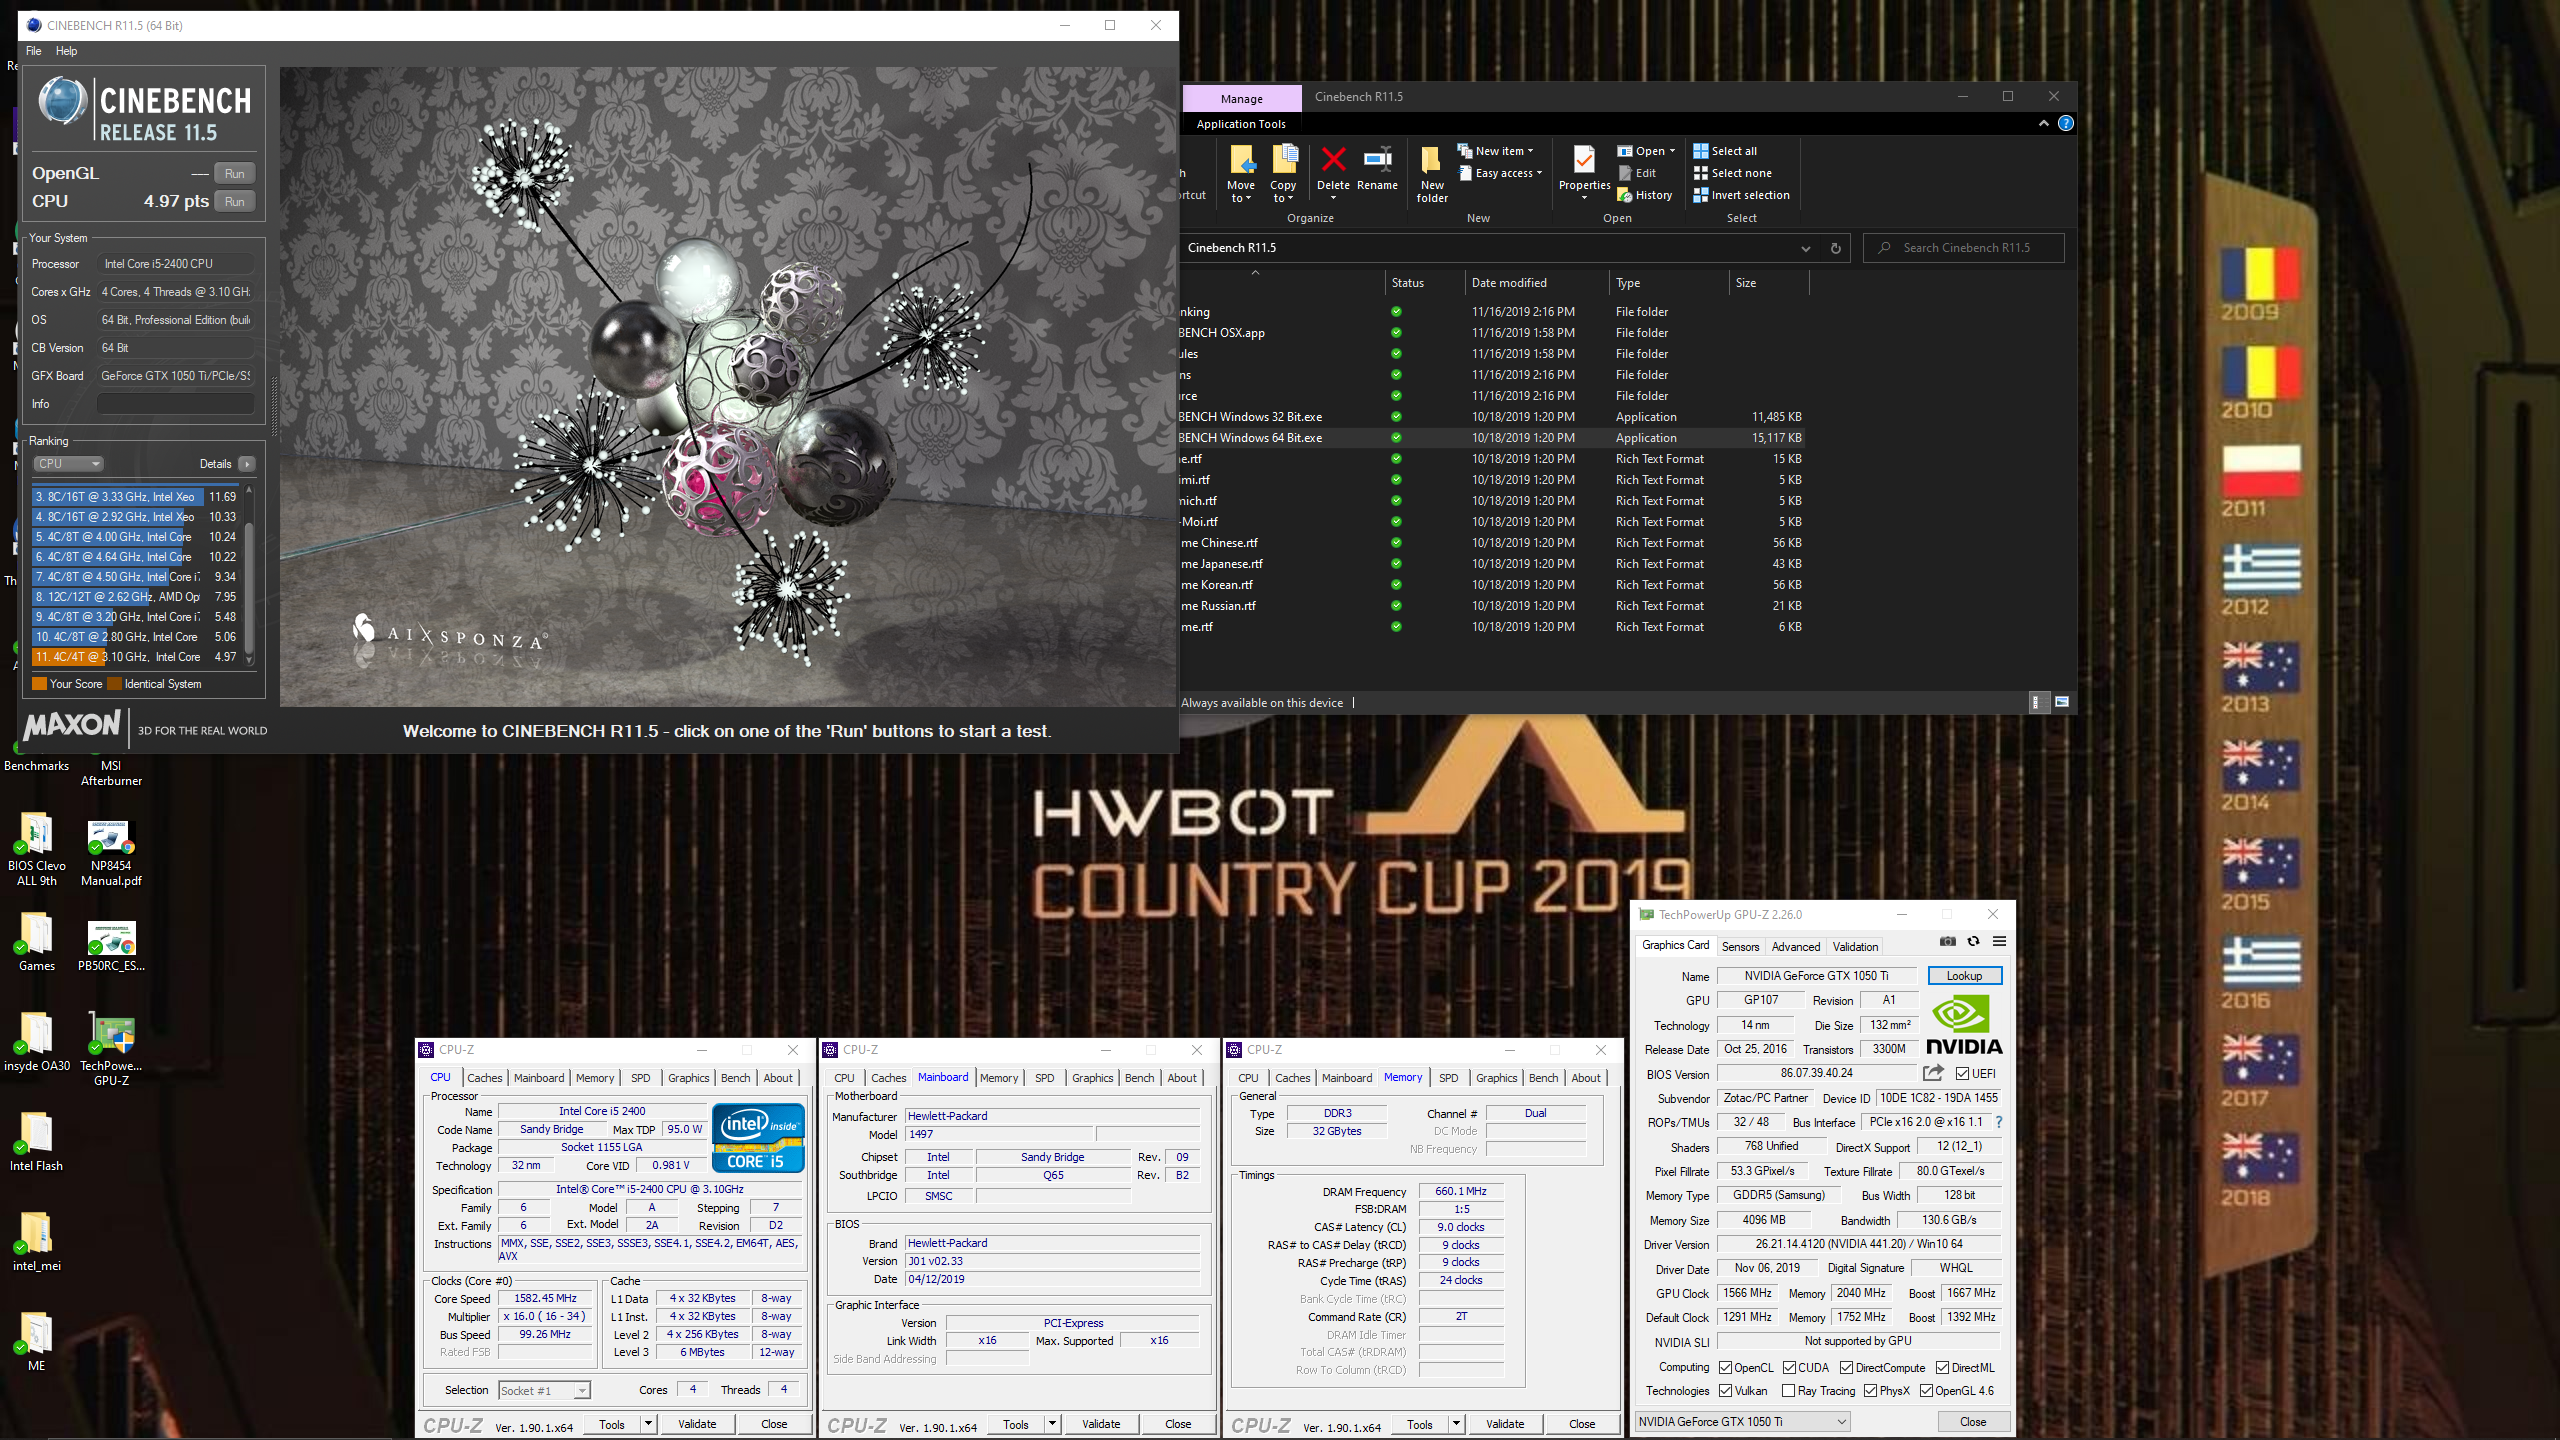Click the Explorer help question mark icon
This screenshot has height=1440, width=2560.
(2066, 123)
